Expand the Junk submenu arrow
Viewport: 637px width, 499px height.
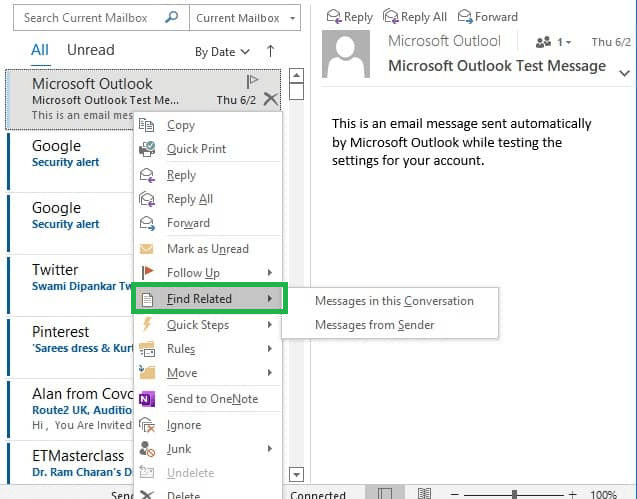click(270, 449)
